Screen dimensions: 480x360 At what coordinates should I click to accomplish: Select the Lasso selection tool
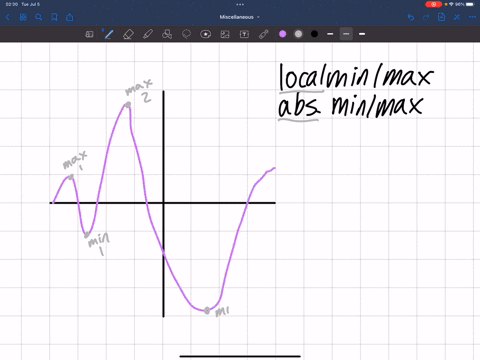click(x=186, y=34)
